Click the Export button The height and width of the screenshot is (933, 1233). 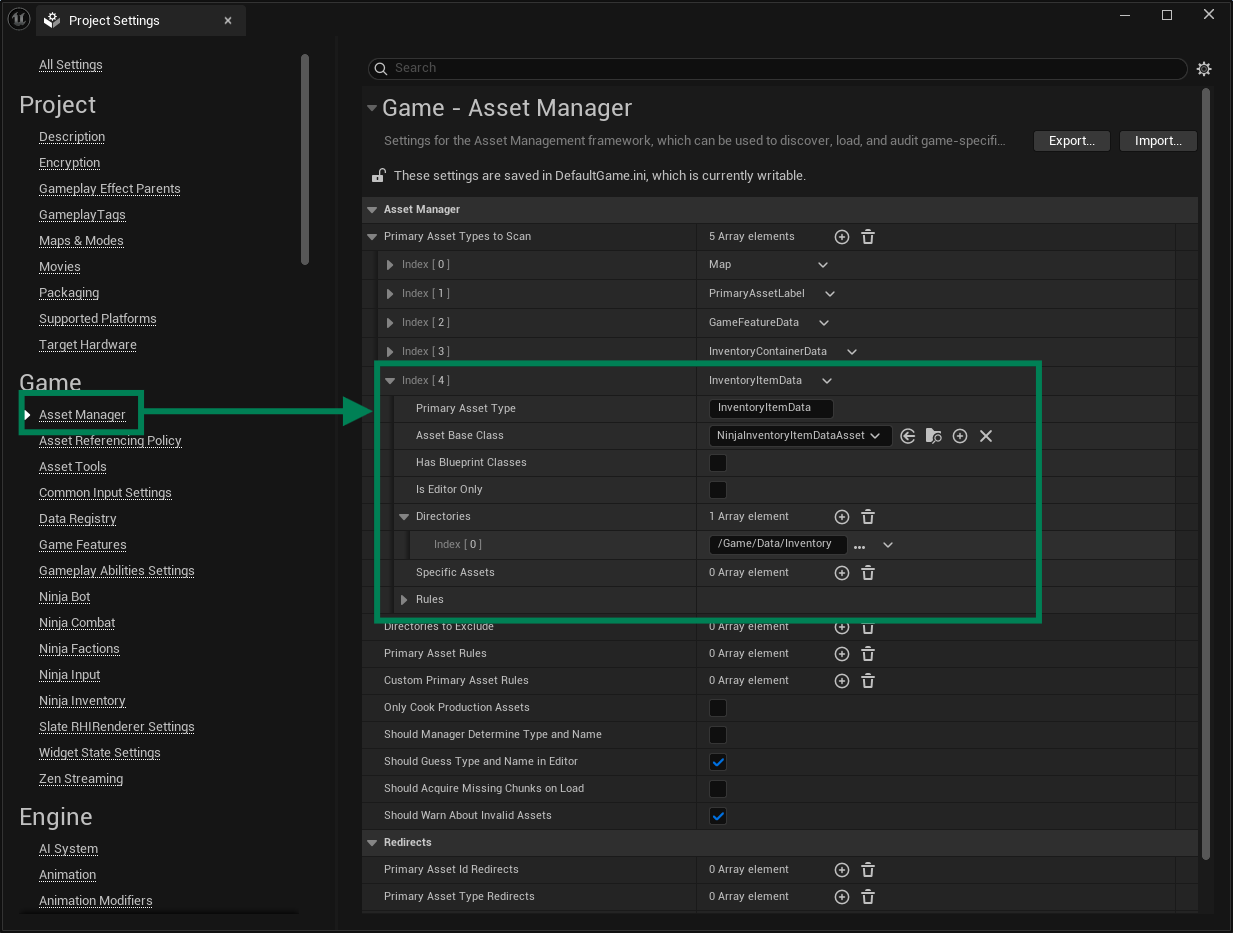(1071, 140)
